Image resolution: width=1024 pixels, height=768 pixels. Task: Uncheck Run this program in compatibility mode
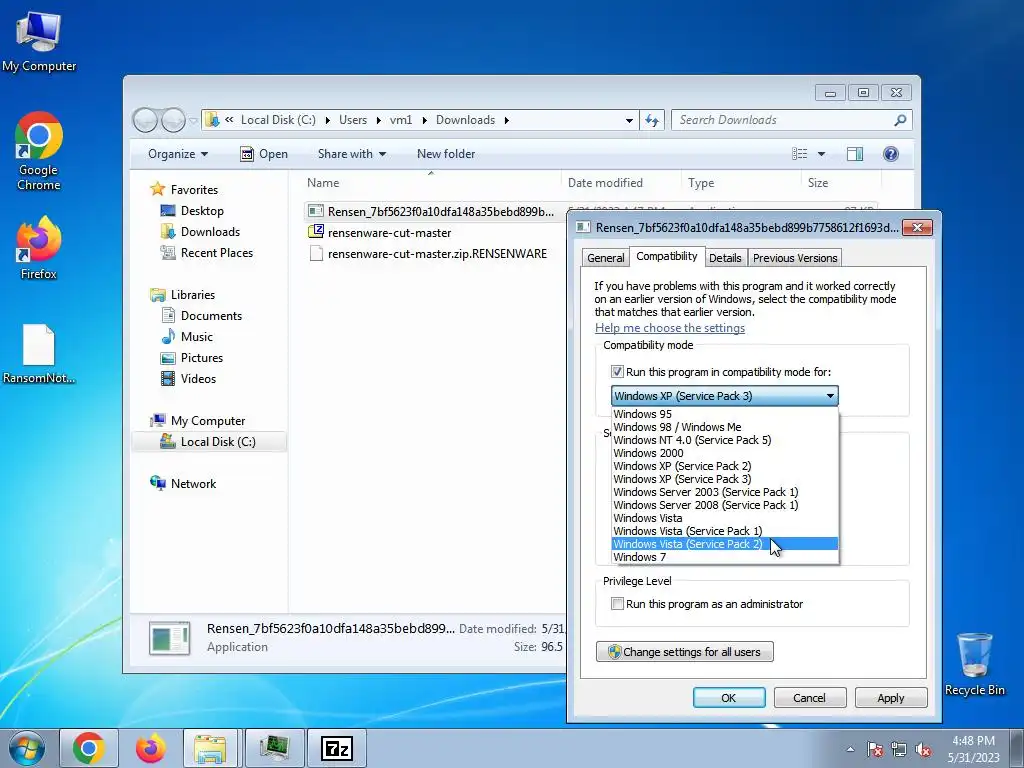point(617,372)
